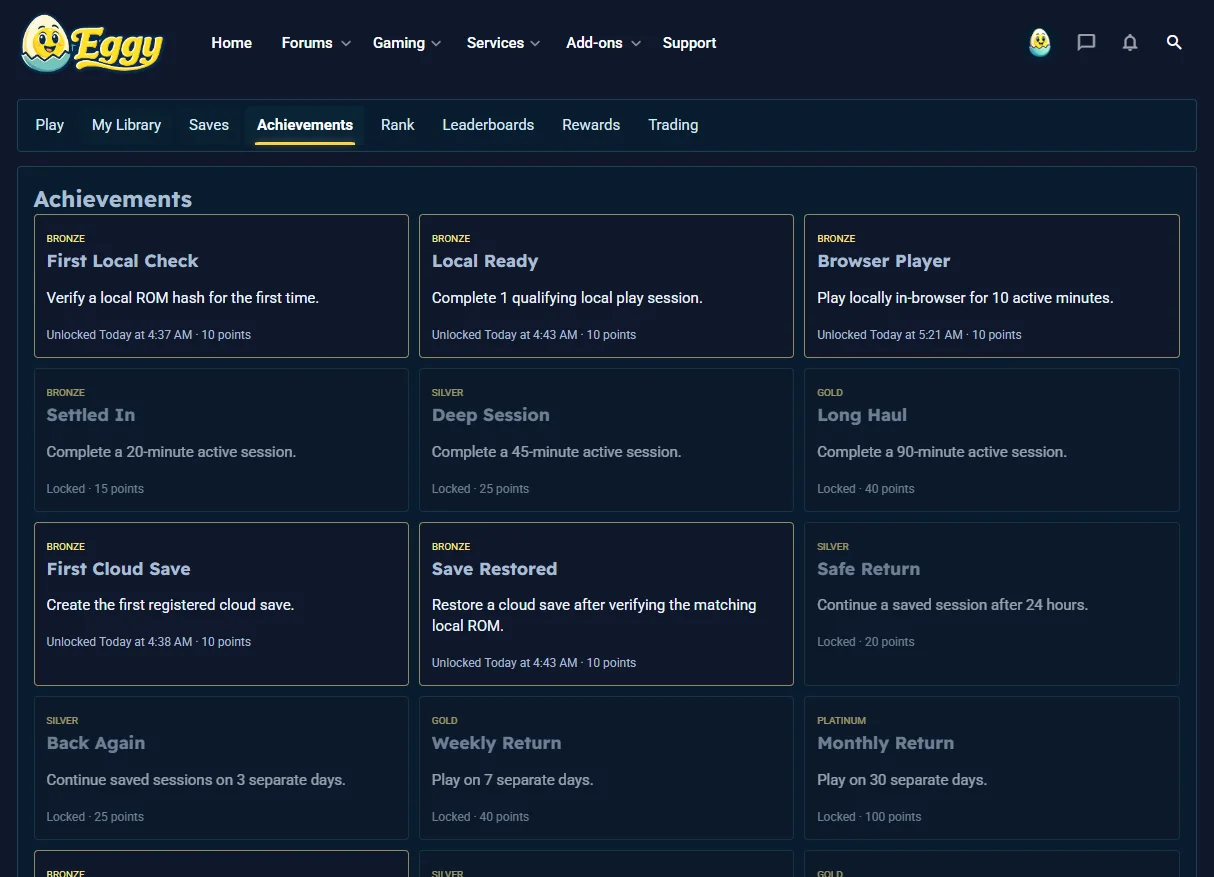Open the Add-ons menu link
Viewport: 1214px width, 877px height.
point(594,43)
